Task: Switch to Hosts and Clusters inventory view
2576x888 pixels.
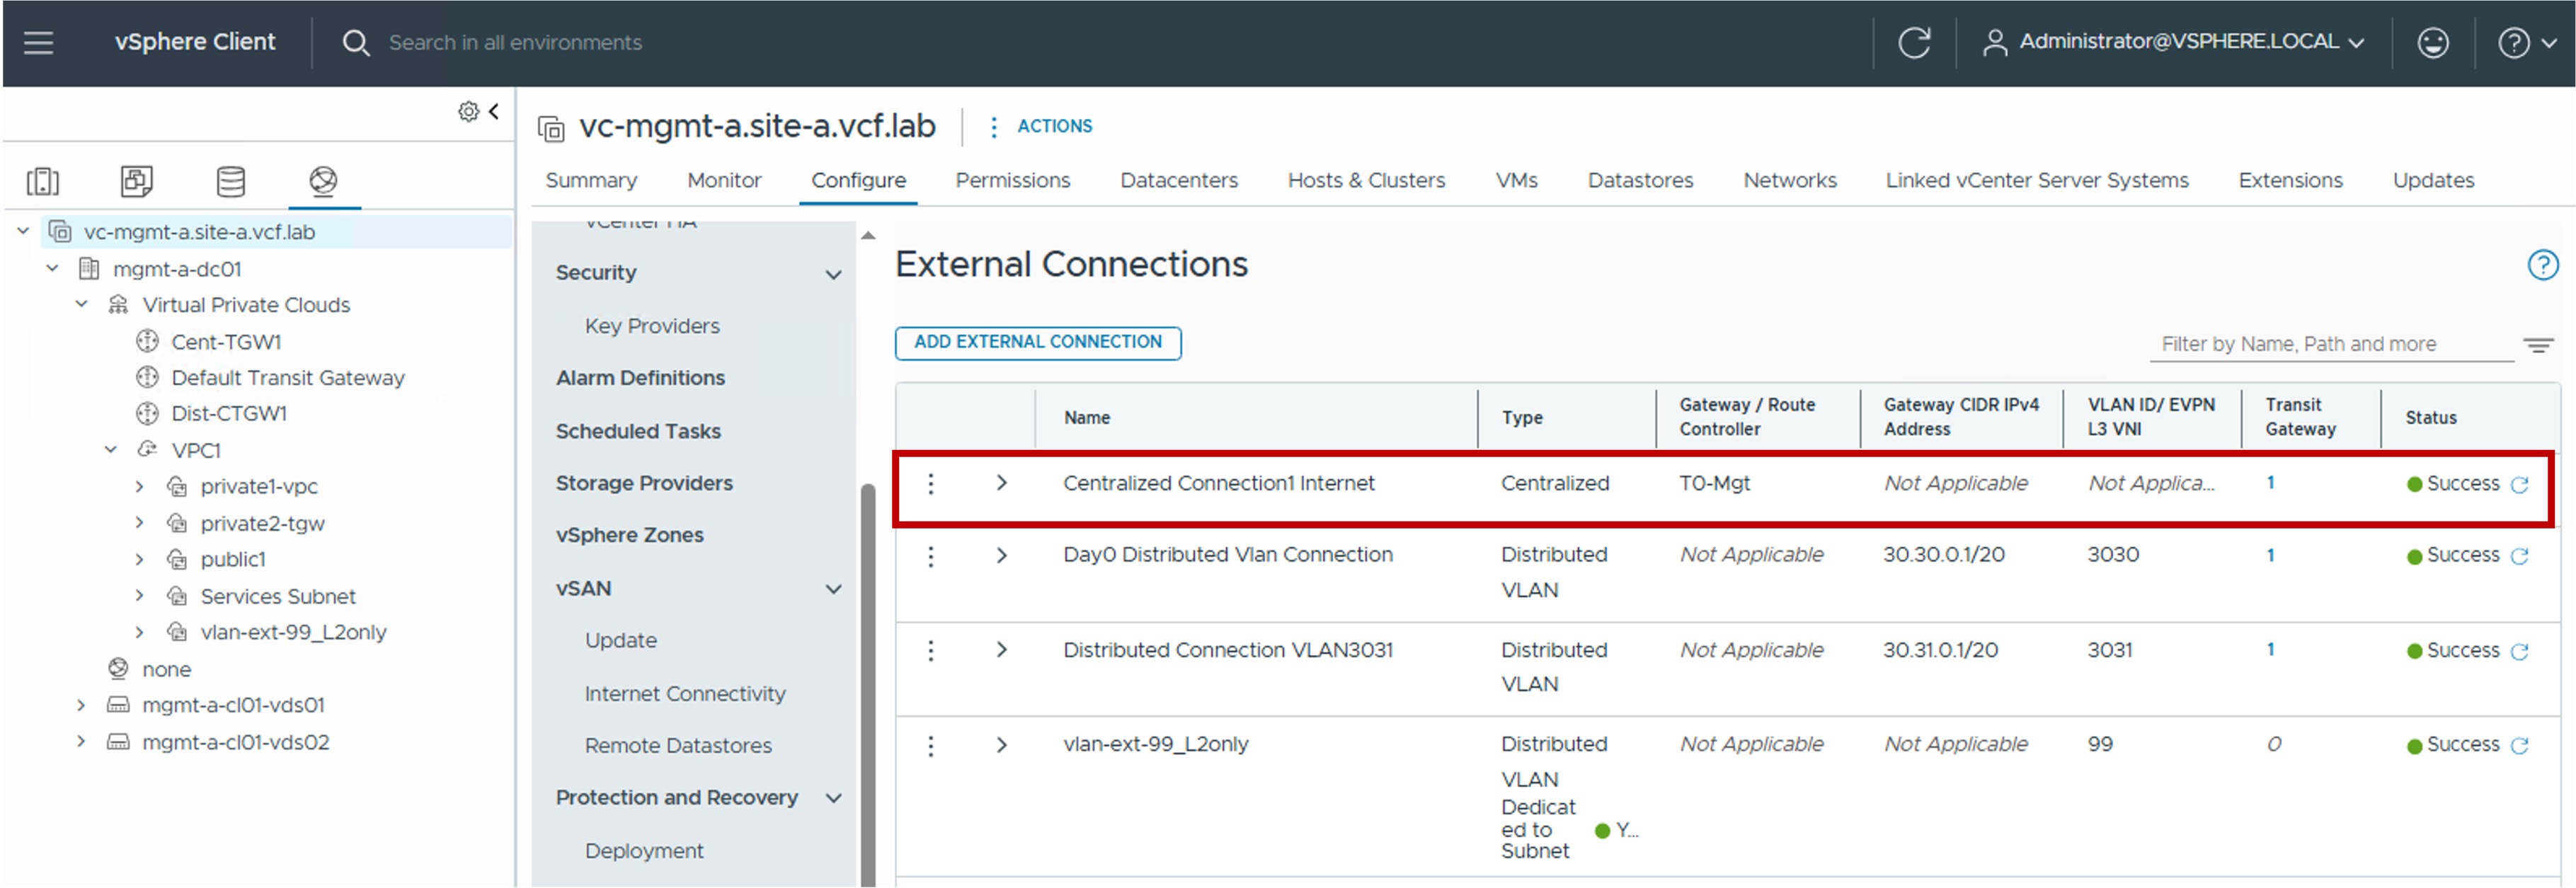Action: pos(43,181)
